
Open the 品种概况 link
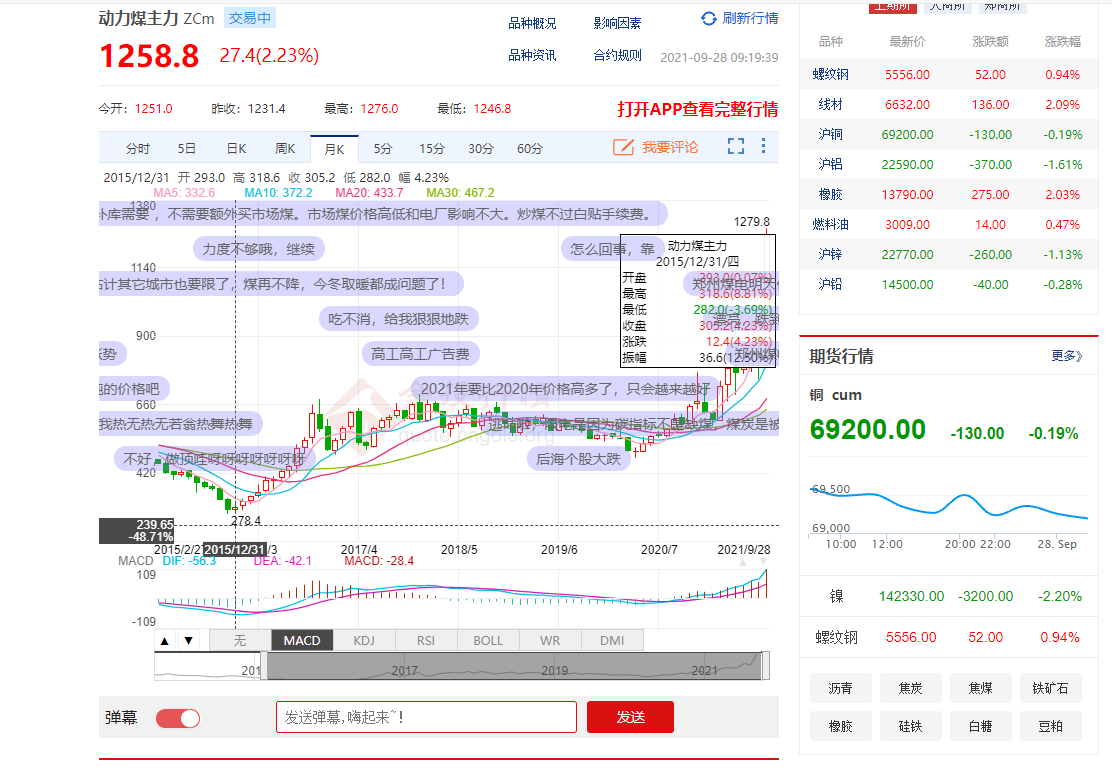pos(532,23)
